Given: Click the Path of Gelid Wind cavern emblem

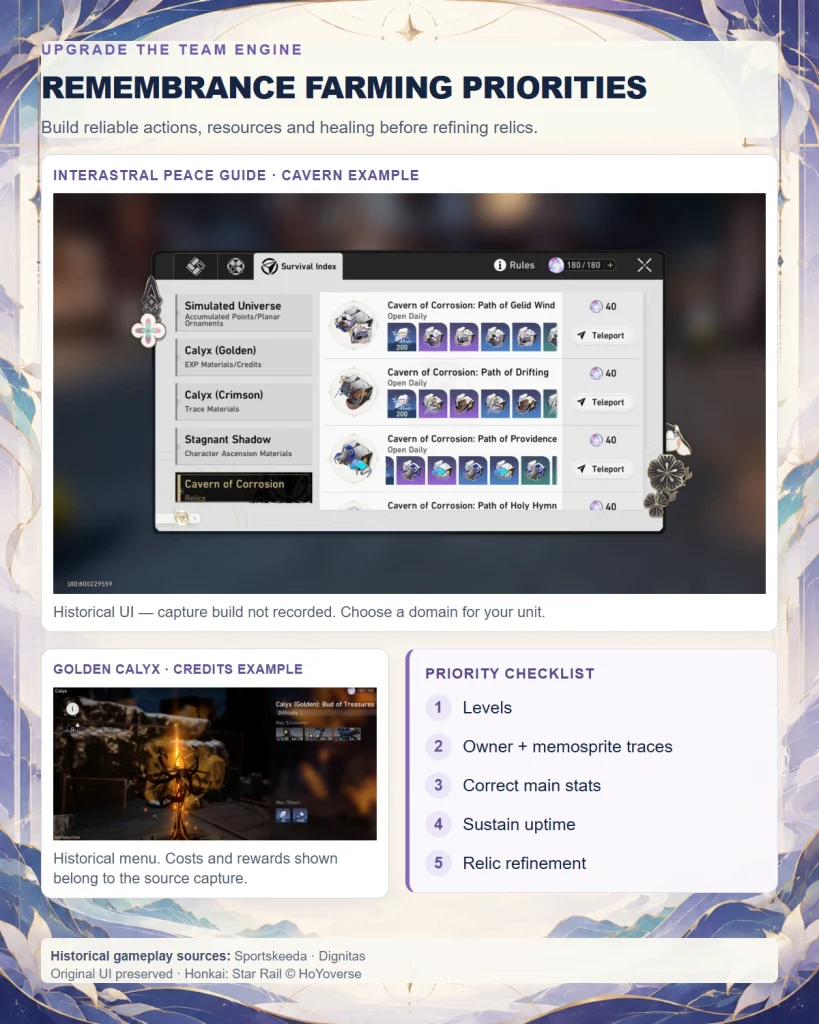Looking at the screenshot, I should click(353, 324).
